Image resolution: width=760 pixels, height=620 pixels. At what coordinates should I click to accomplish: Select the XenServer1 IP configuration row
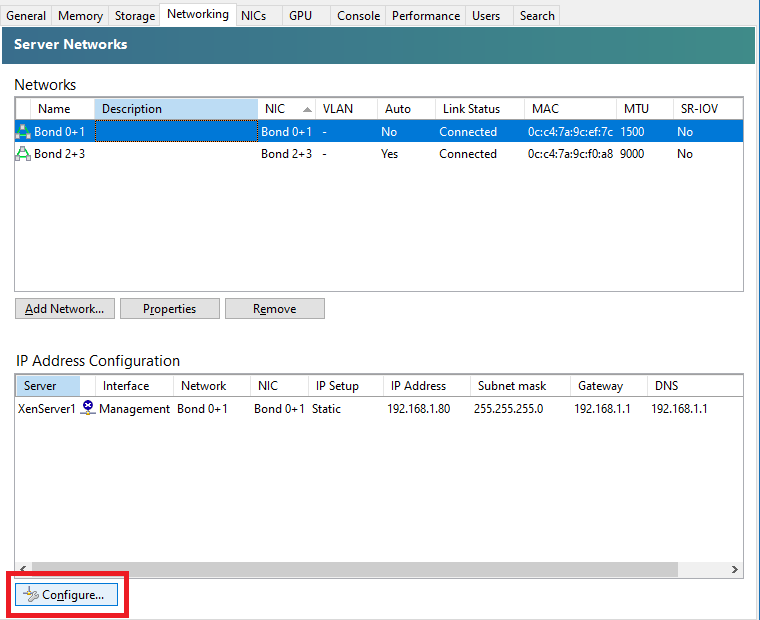[300, 409]
